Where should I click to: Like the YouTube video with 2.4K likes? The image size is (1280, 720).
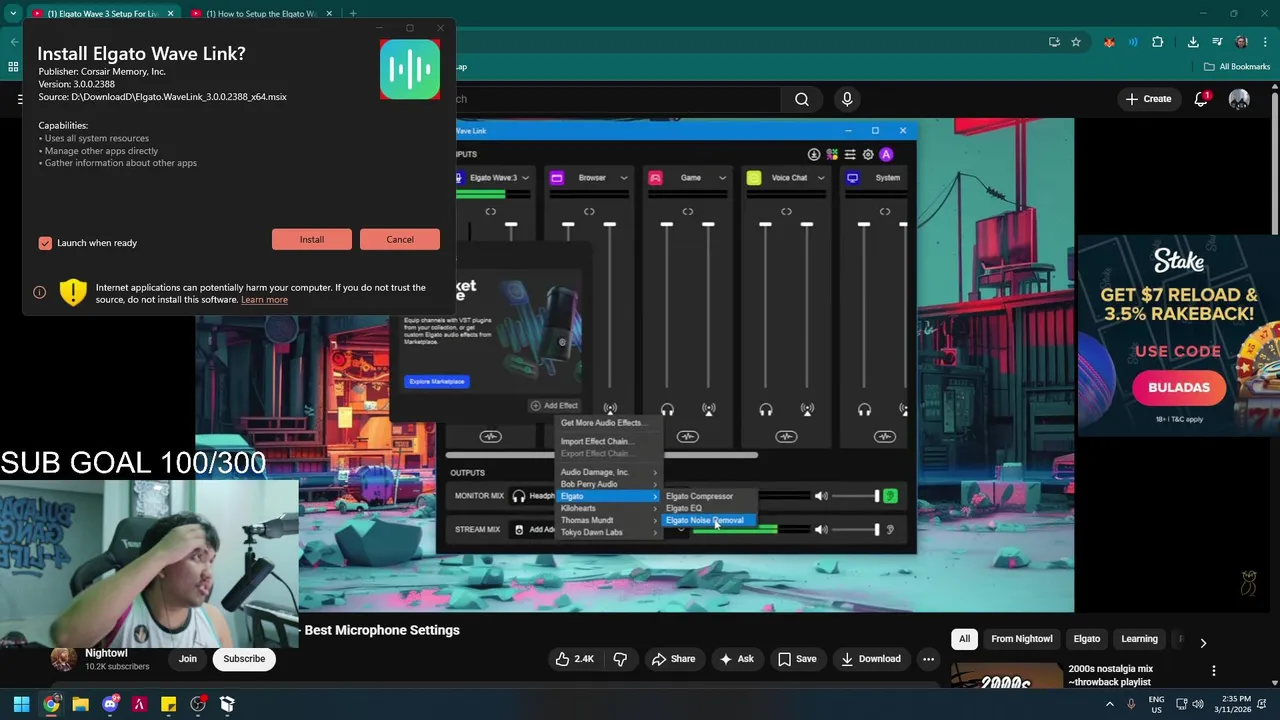(x=575, y=659)
